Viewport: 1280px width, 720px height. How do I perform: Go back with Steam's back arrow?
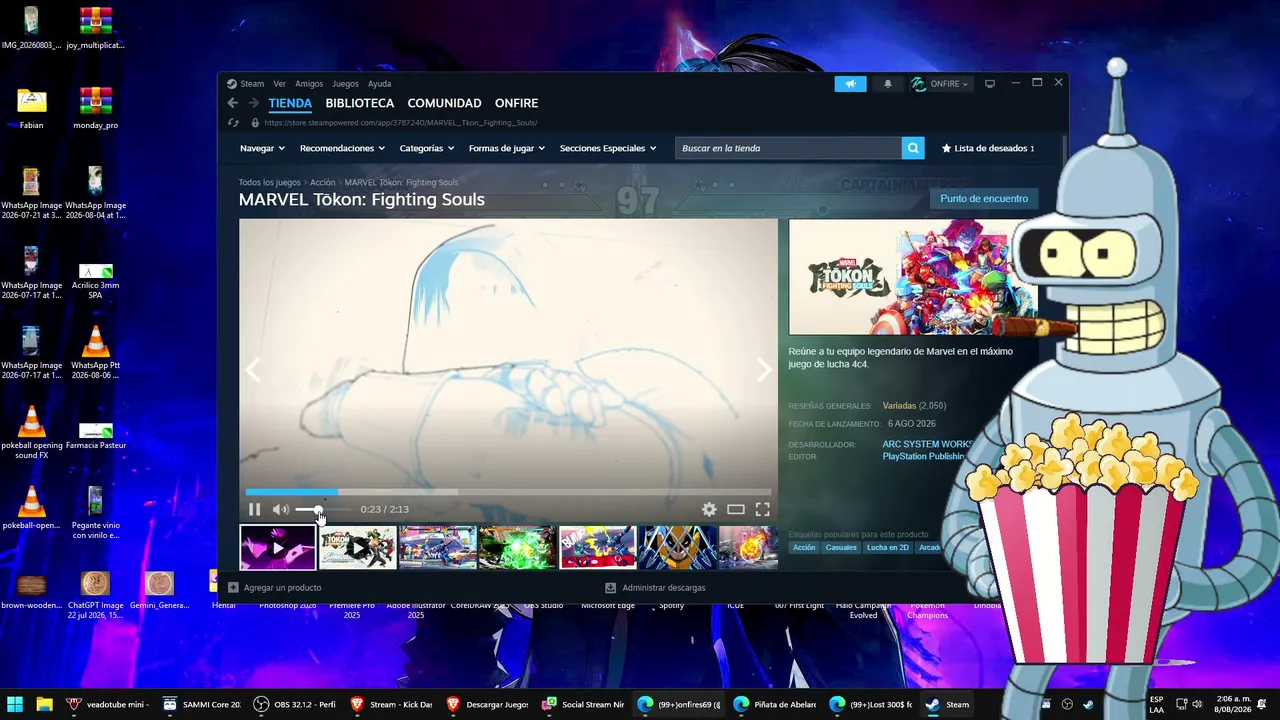click(233, 103)
